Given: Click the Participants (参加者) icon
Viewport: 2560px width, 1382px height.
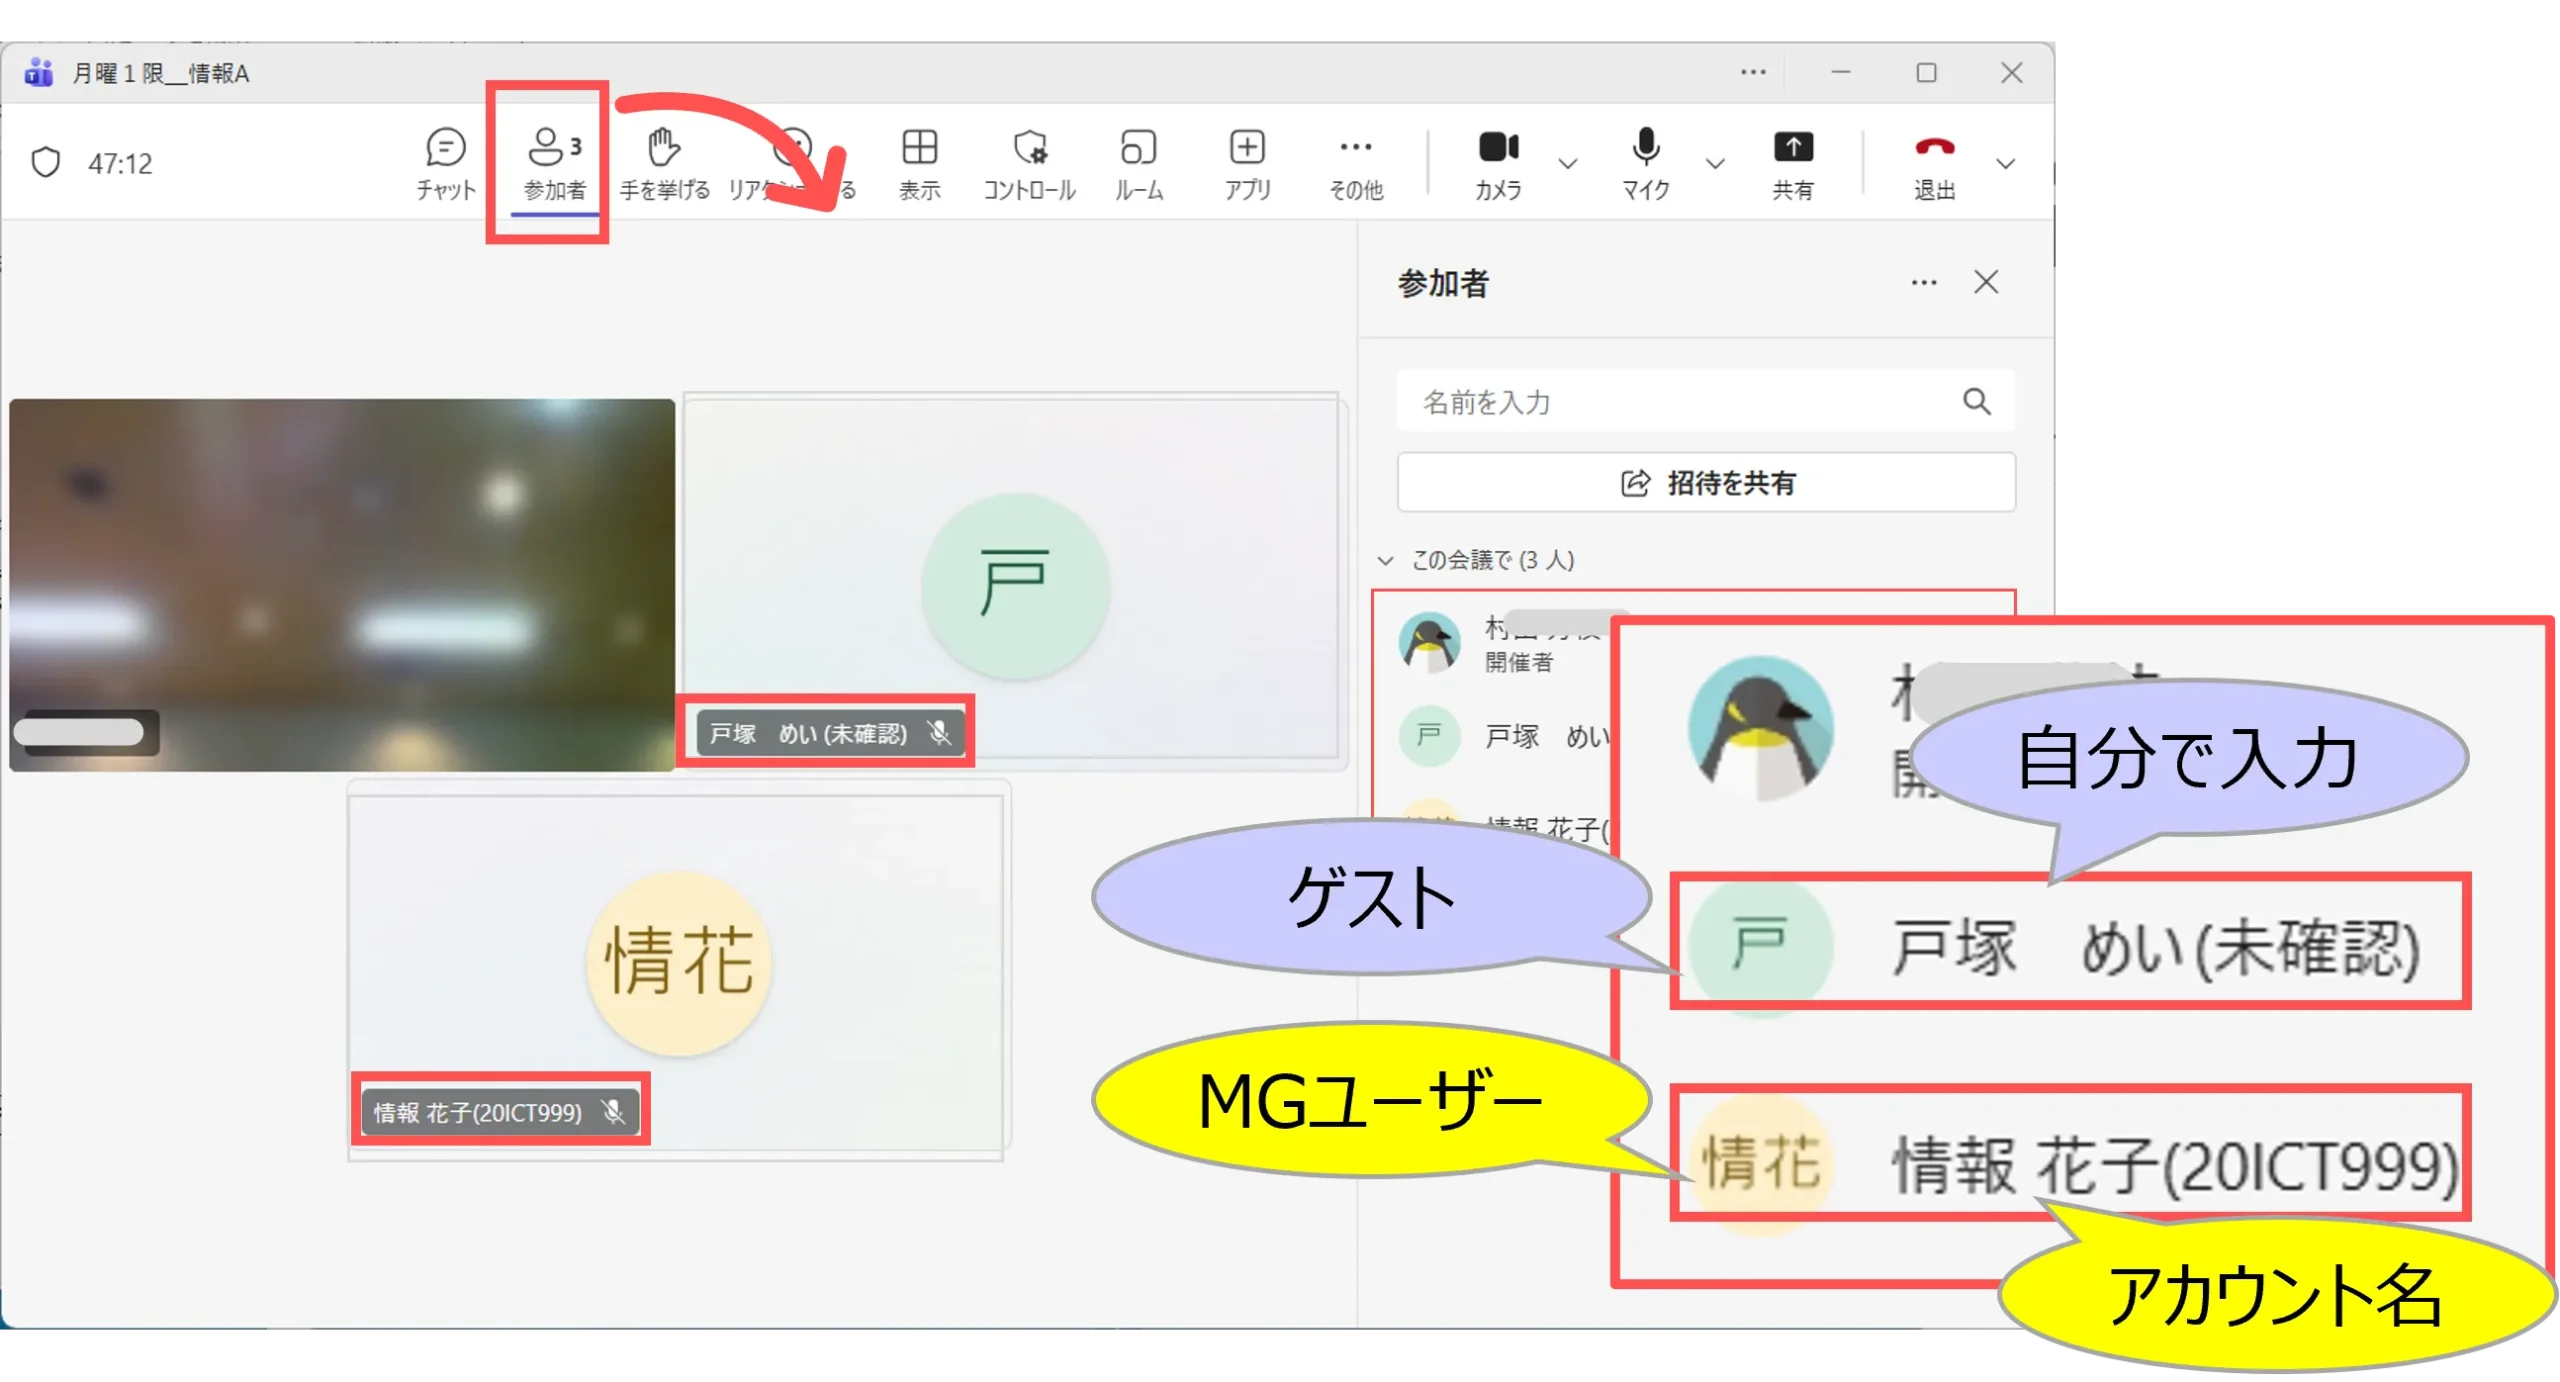Looking at the screenshot, I should click(x=553, y=162).
